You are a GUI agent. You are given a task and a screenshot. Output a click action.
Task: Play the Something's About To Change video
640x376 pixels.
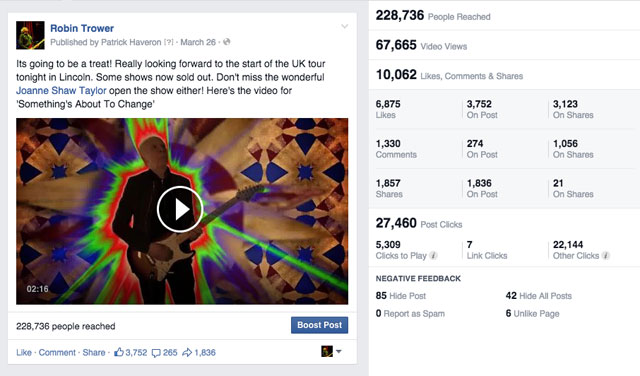click(180, 209)
